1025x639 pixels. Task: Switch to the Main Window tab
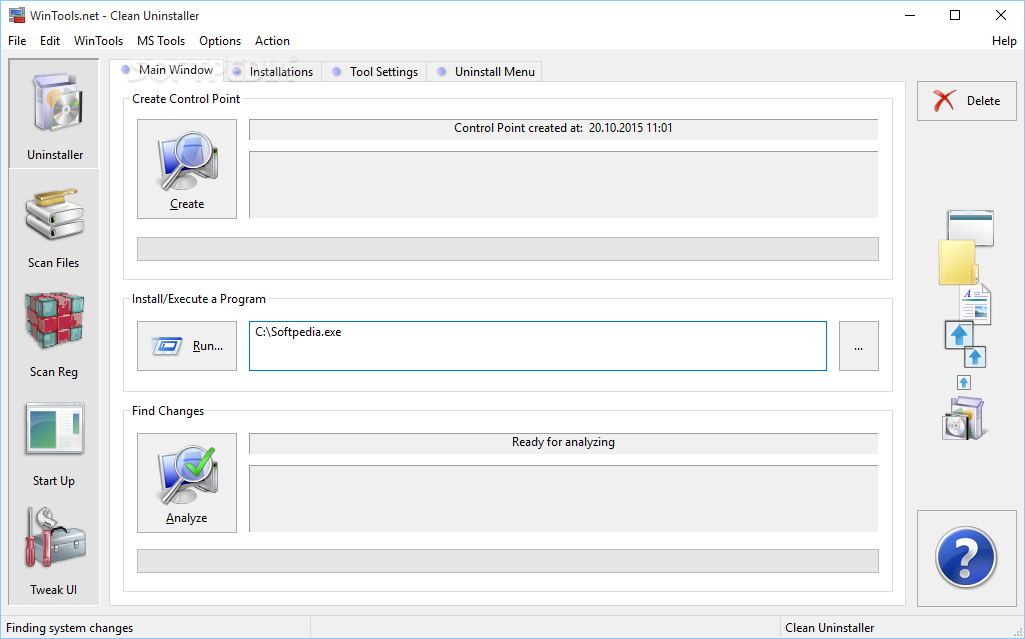click(167, 70)
